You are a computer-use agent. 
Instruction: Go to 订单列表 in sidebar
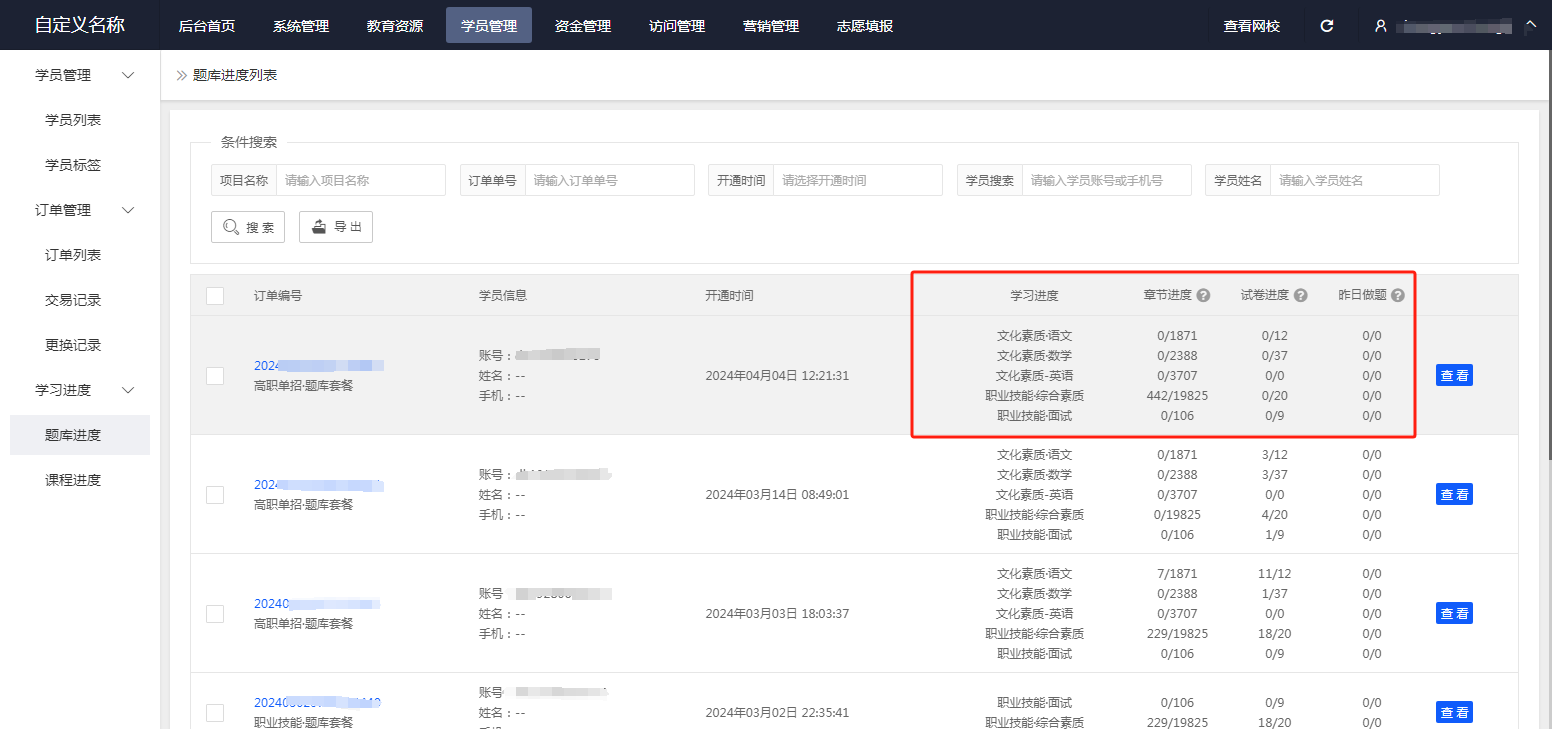[73, 255]
